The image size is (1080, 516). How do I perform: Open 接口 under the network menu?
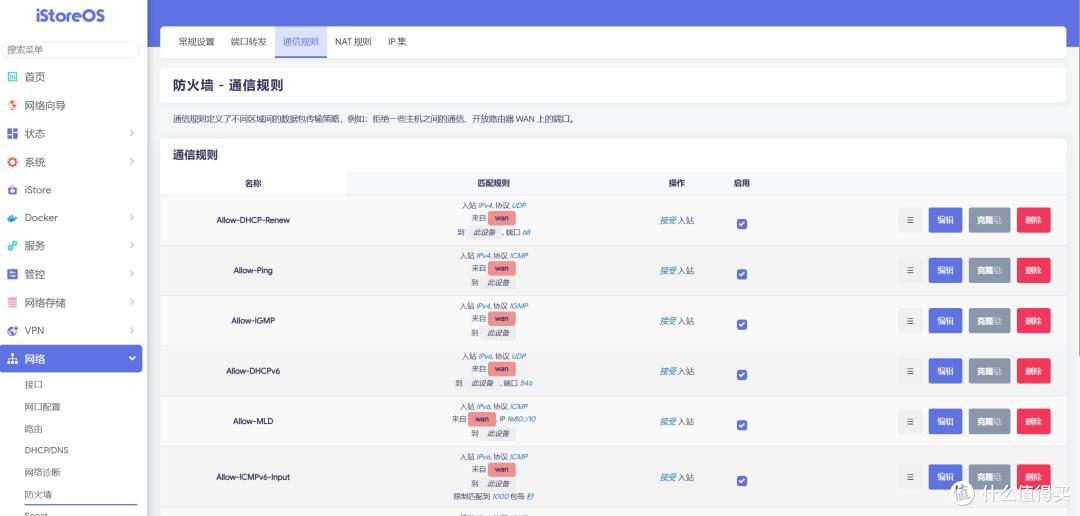(x=34, y=384)
